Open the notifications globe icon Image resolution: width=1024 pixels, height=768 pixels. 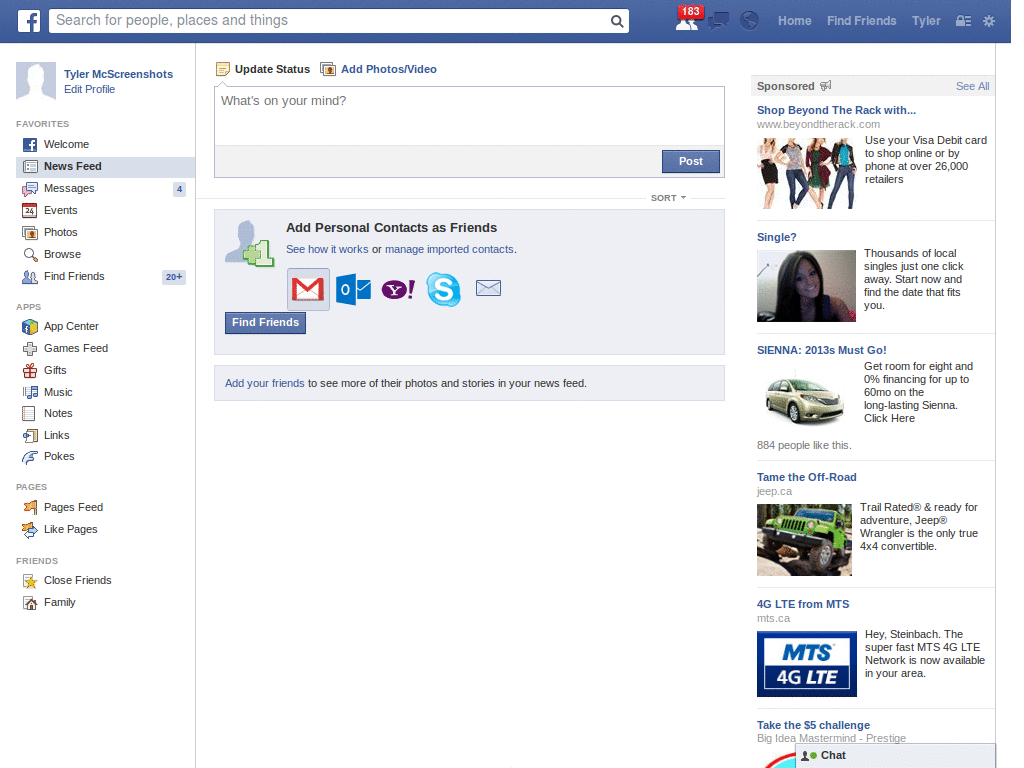(750, 21)
